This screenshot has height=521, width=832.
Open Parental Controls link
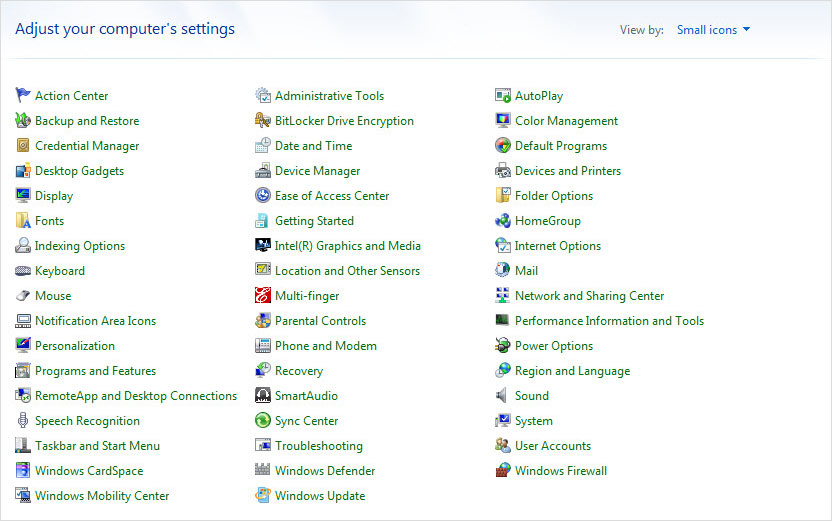320,320
